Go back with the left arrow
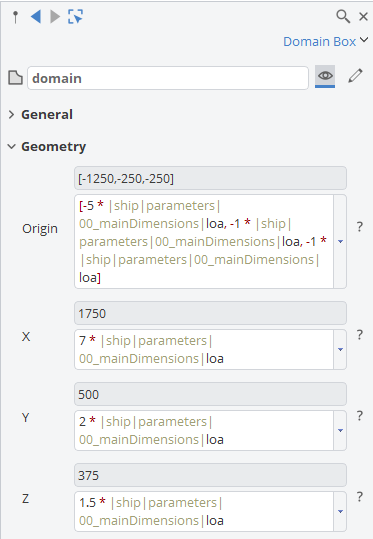The width and height of the screenshot is (373, 539). tap(36, 16)
